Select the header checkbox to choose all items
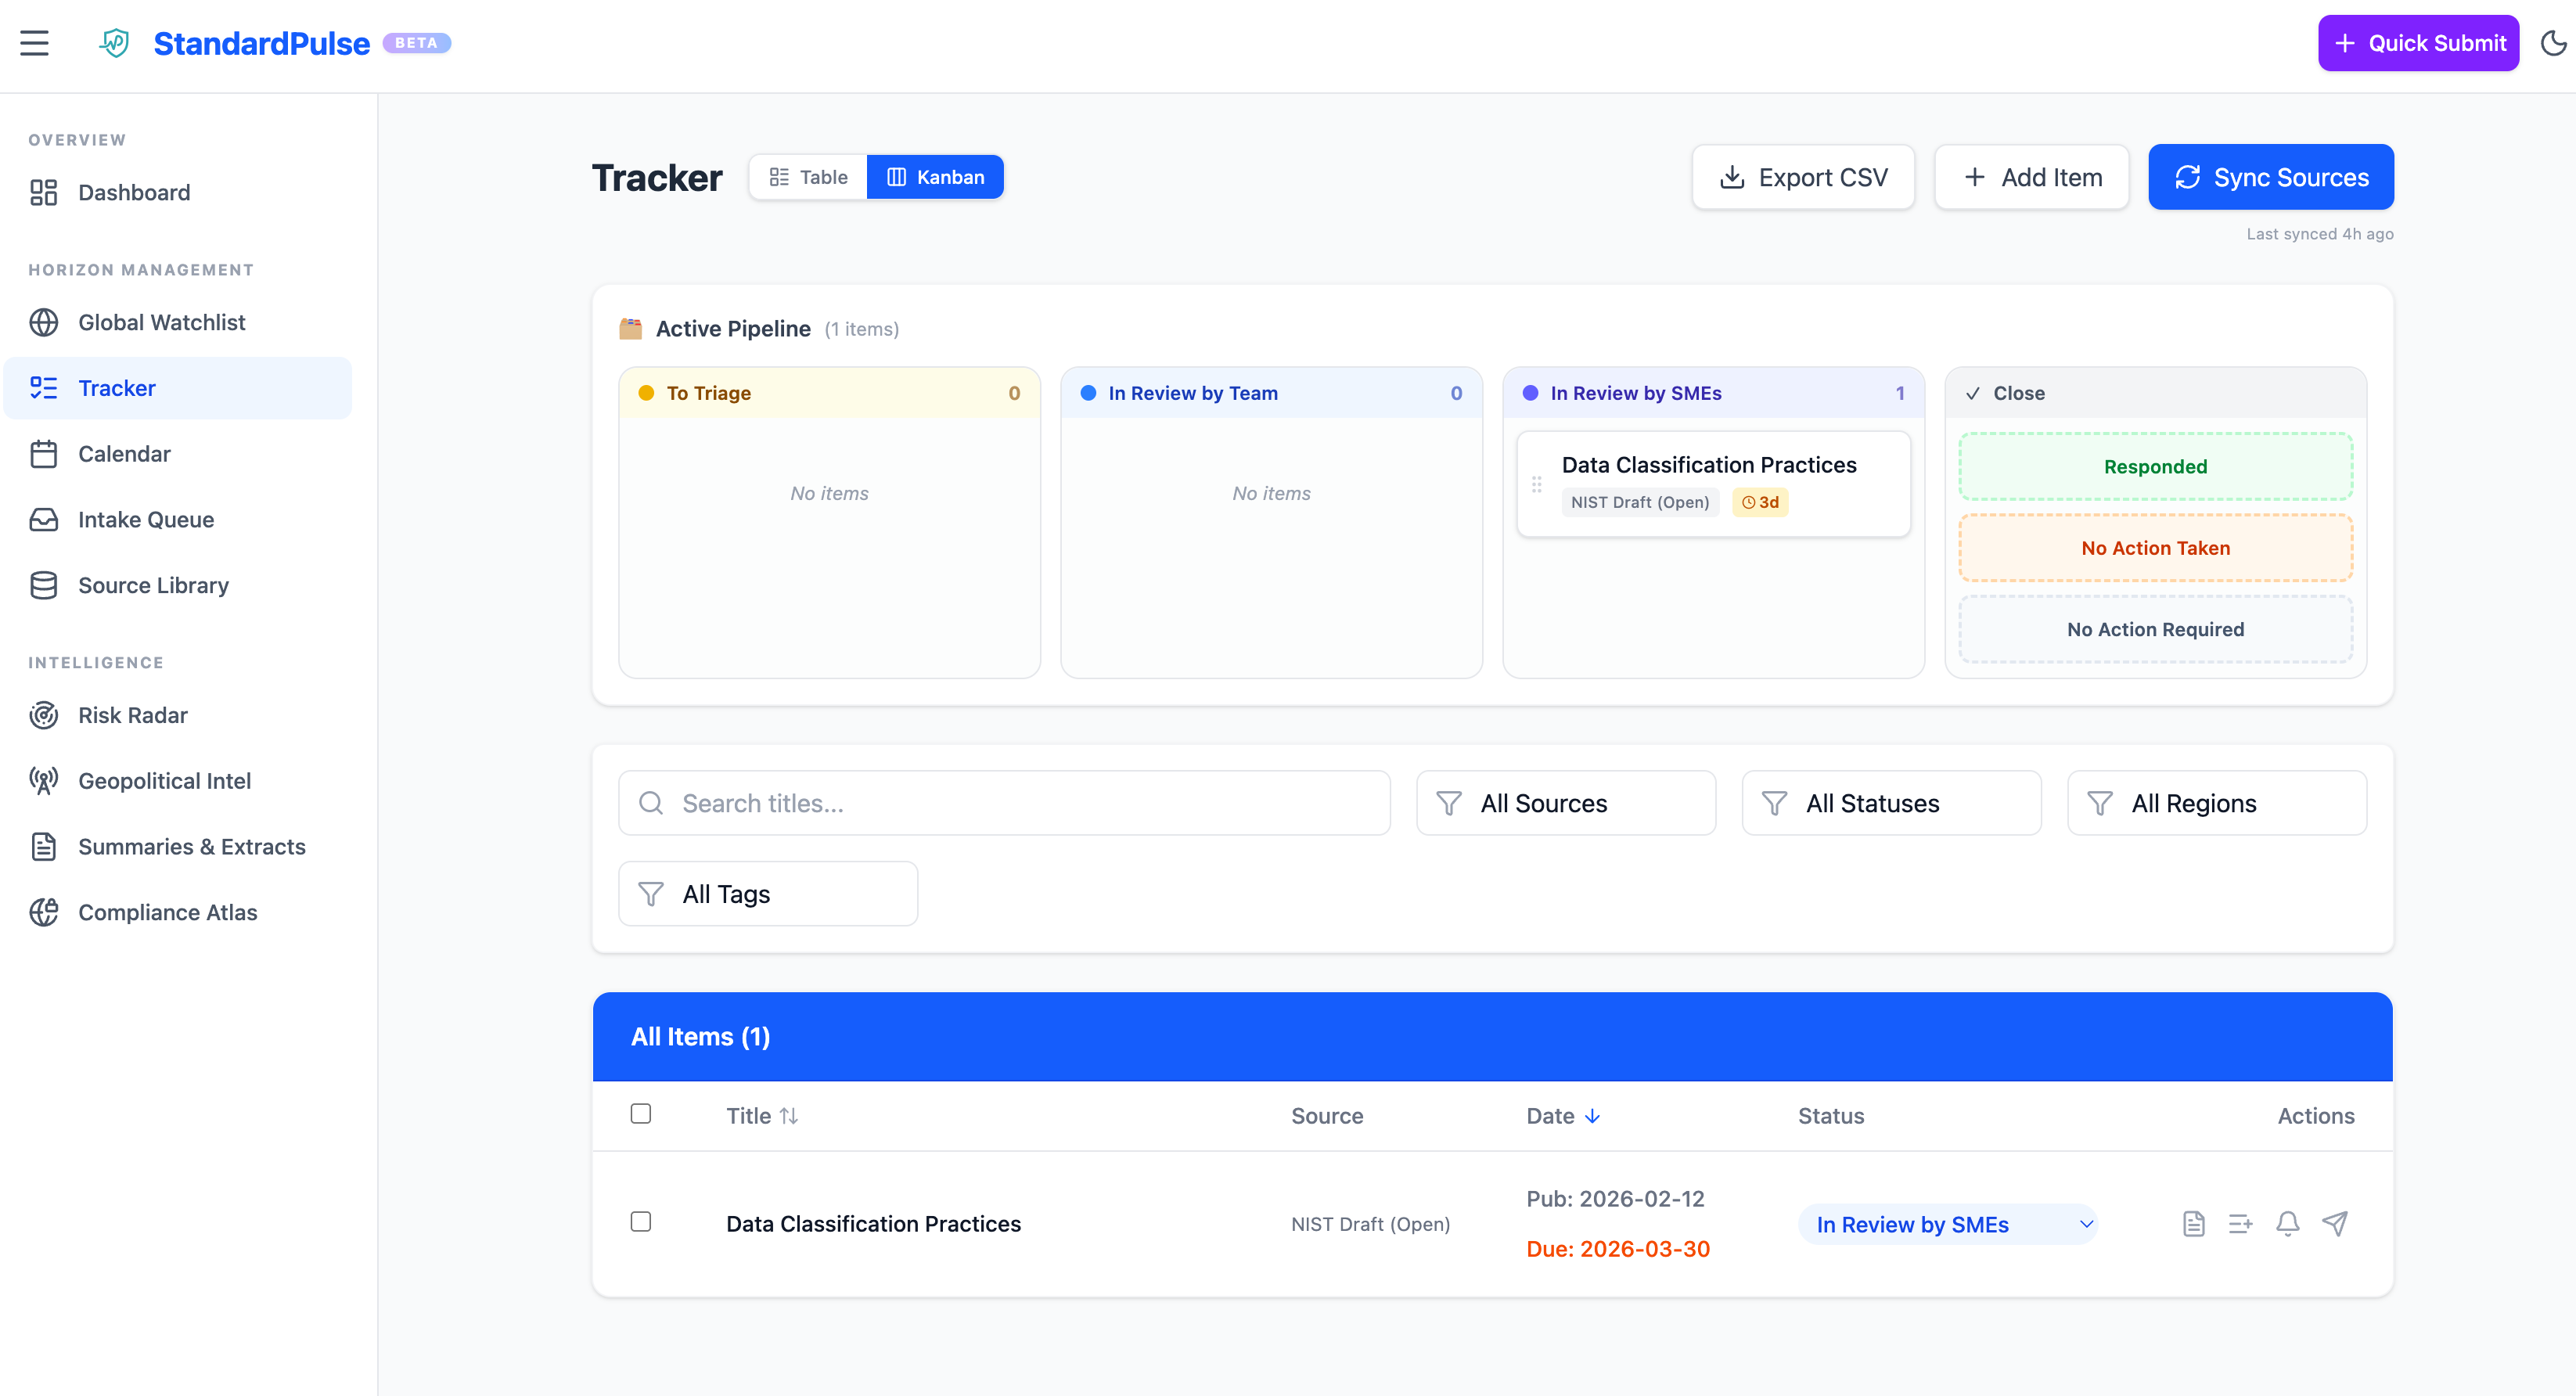 (x=641, y=1113)
